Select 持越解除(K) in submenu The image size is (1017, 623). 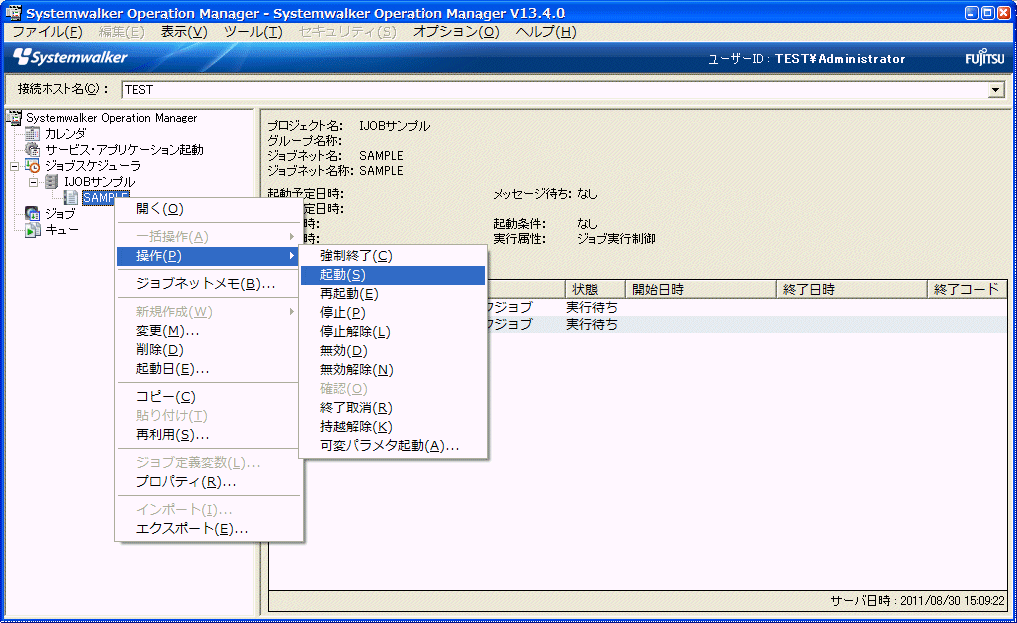[x=393, y=427]
